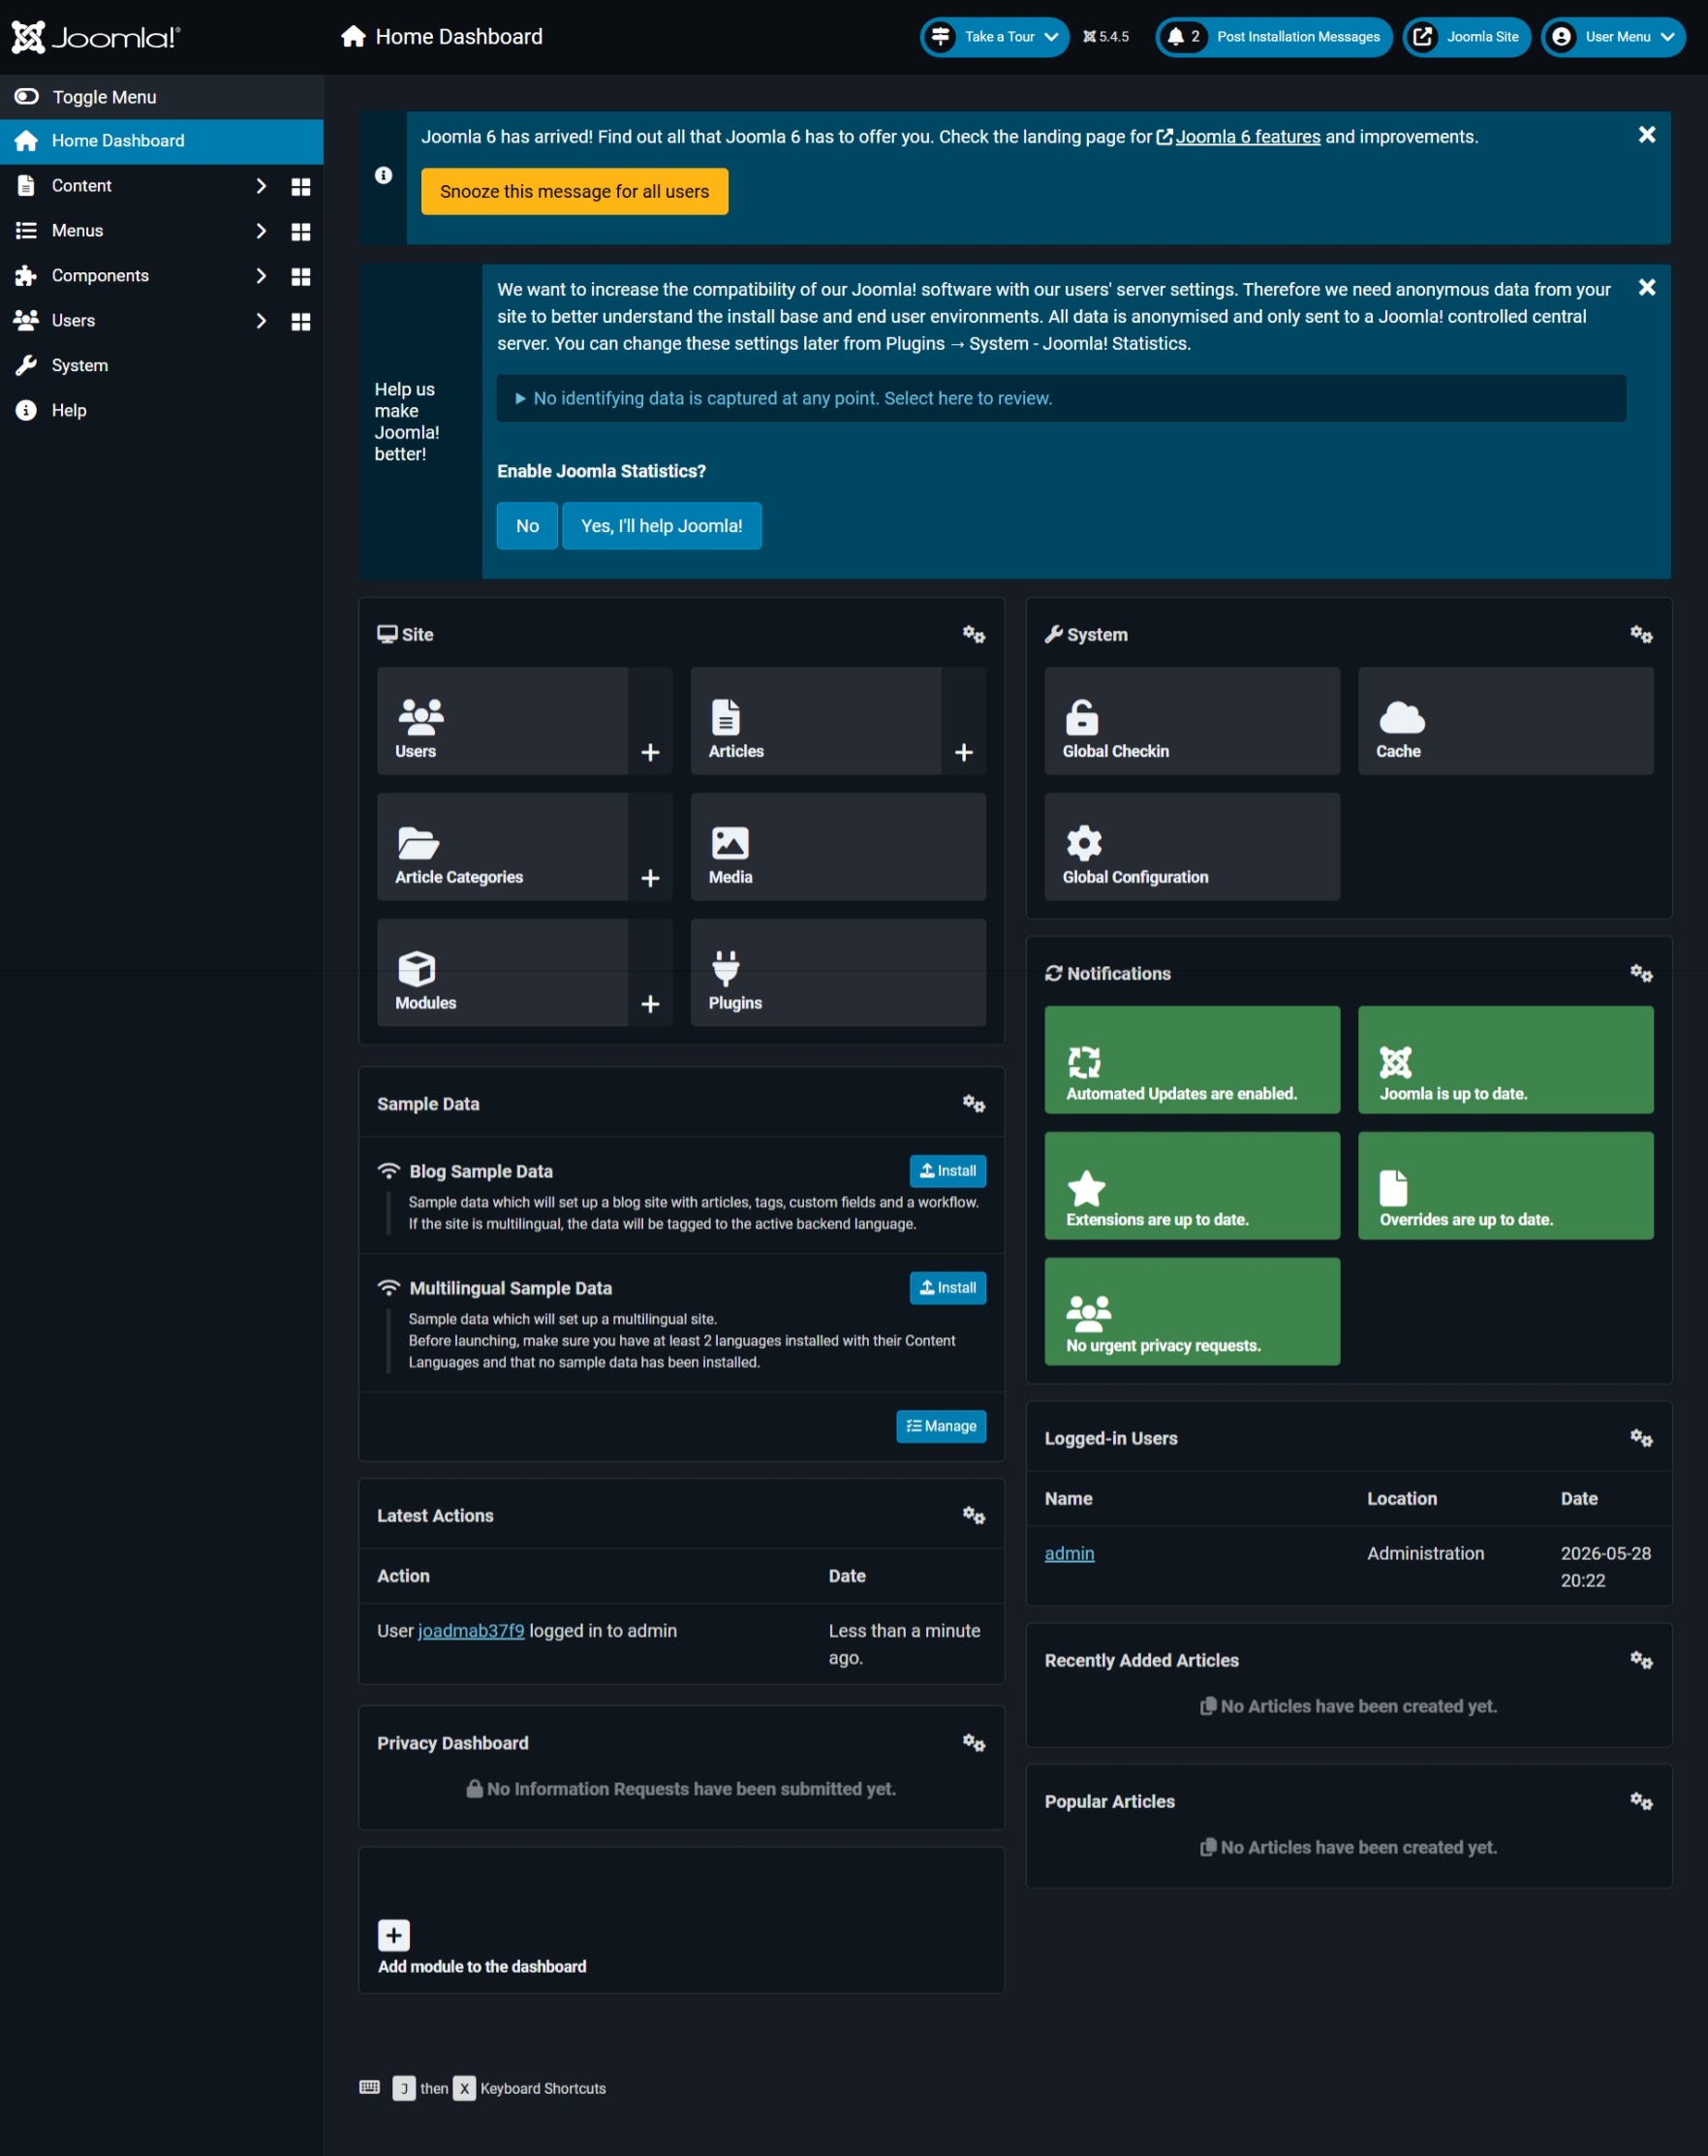
Task: Click Manage sample data button
Action: [942, 1427]
